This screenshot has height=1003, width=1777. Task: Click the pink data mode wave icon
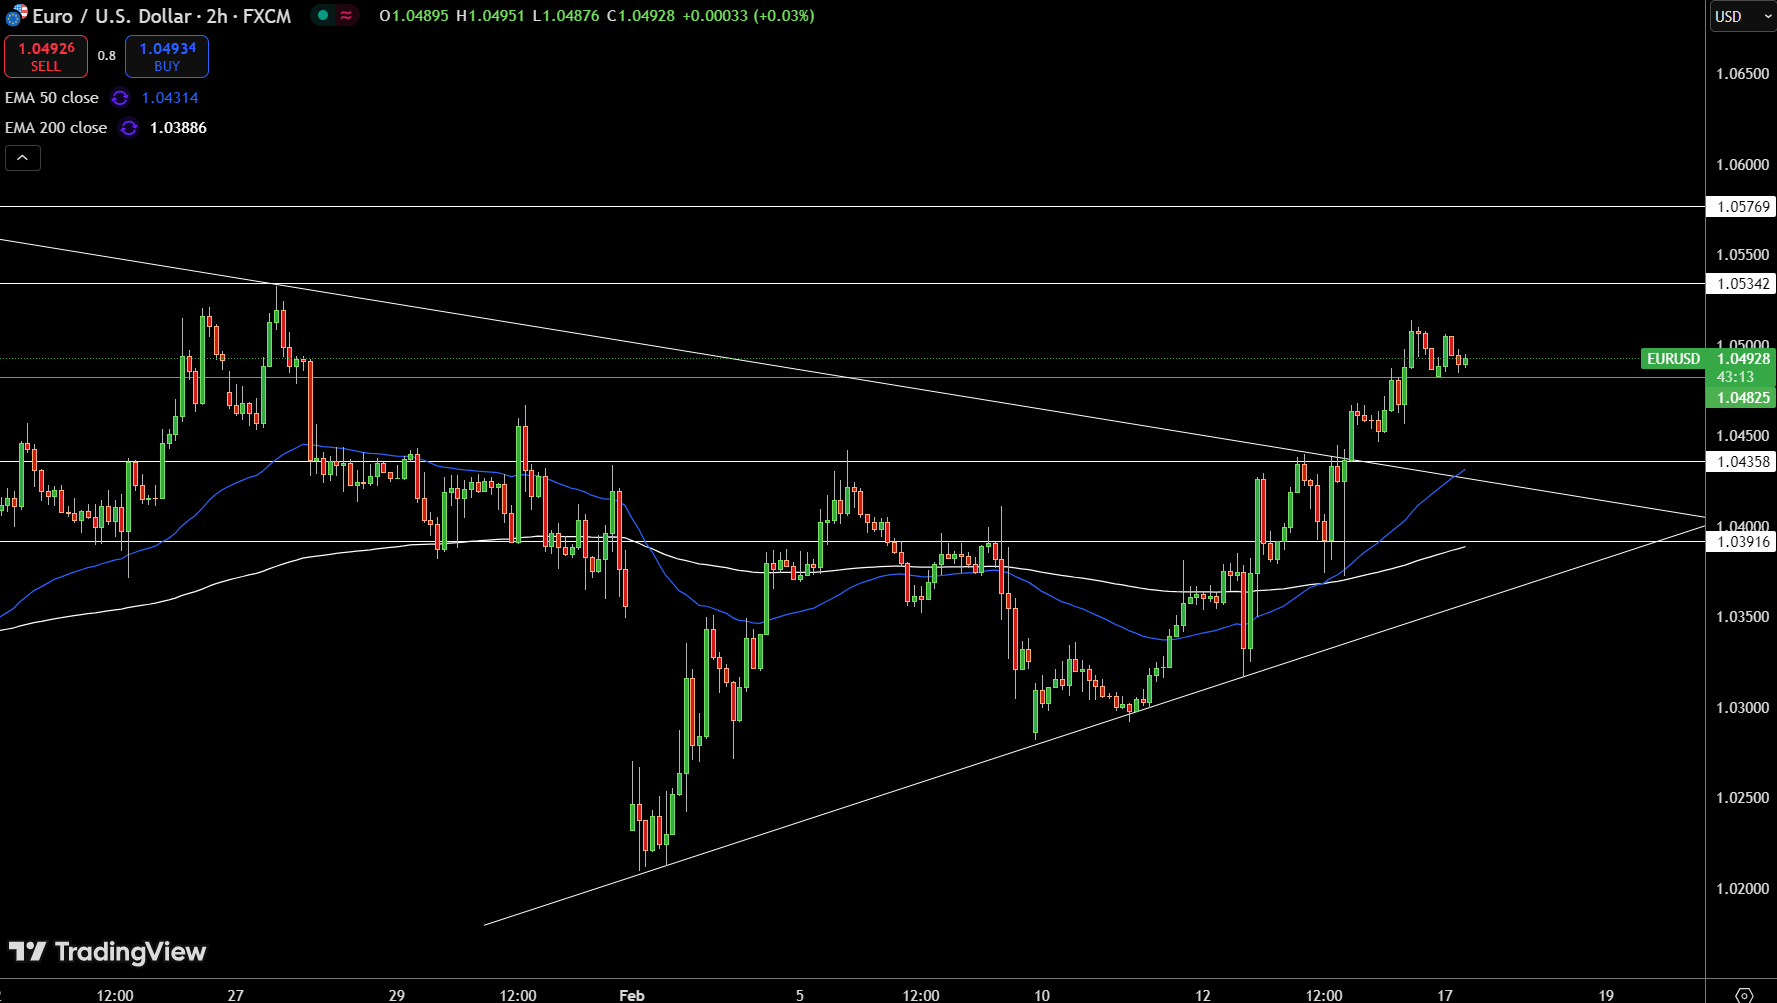click(346, 15)
